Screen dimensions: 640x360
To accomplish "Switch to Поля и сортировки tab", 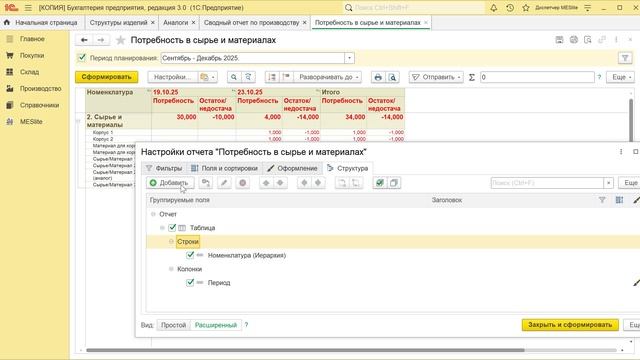I will 224,168.
